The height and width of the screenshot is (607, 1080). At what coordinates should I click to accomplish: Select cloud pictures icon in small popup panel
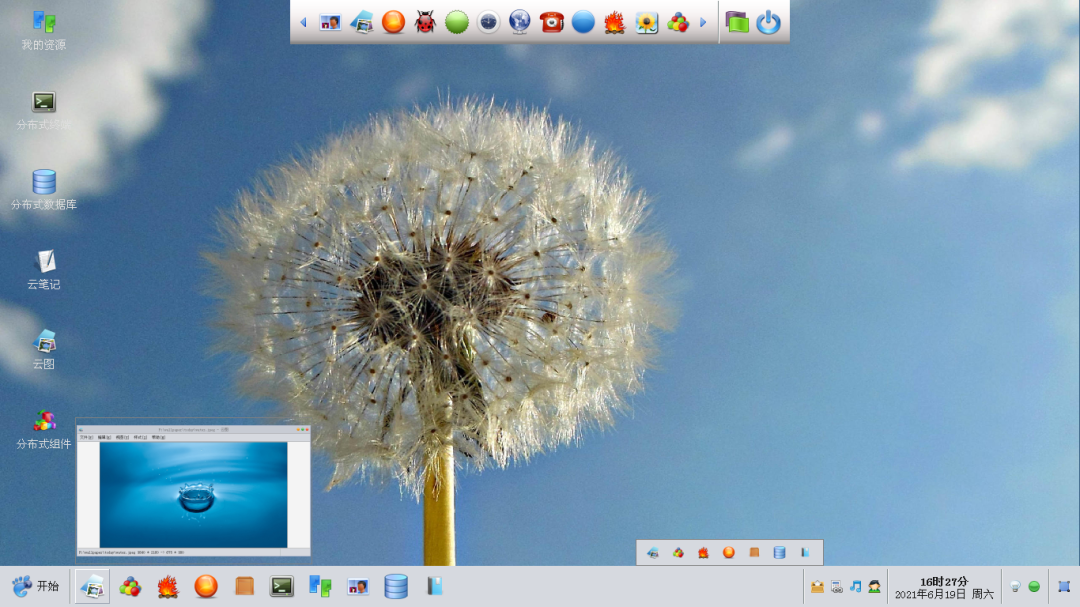pyautogui.click(x=653, y=553)
